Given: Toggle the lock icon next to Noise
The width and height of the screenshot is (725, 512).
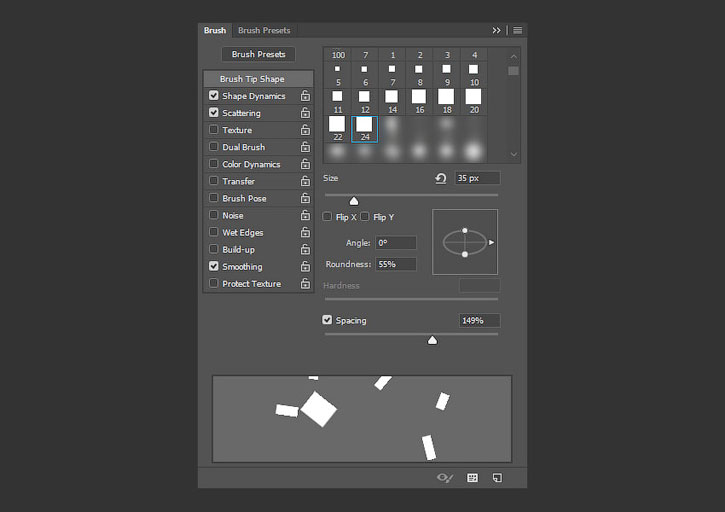Looking at the screenshot, I should (x=305, y=216).
